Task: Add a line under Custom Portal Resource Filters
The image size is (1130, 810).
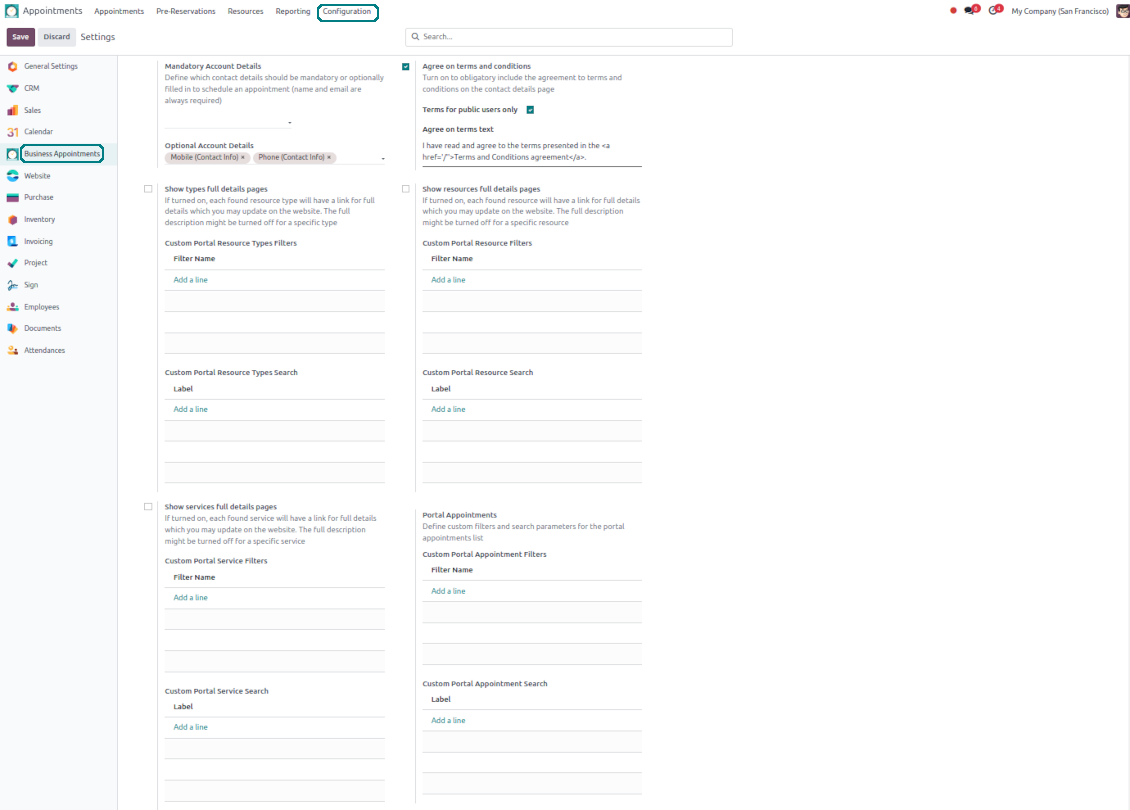Action: click(448, 280)
